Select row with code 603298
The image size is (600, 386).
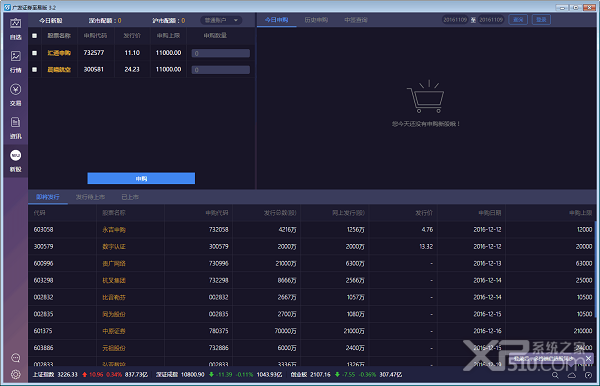pyautogui.click(x=311, y=280)
